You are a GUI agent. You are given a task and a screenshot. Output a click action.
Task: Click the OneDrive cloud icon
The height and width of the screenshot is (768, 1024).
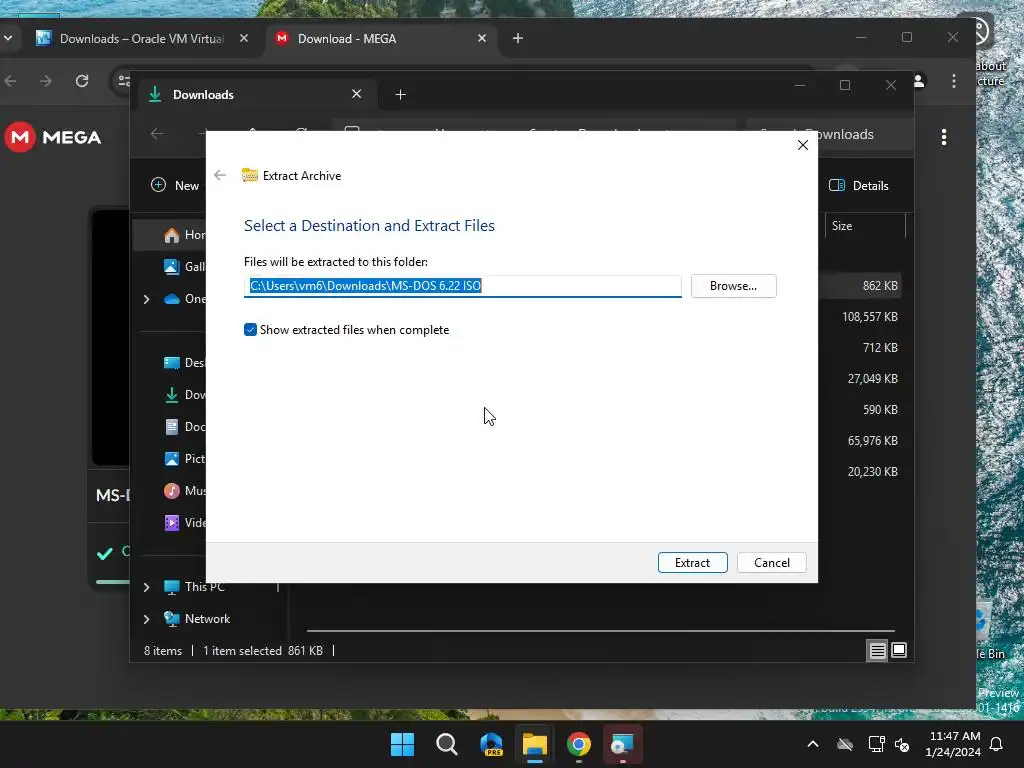coord(172,299)
